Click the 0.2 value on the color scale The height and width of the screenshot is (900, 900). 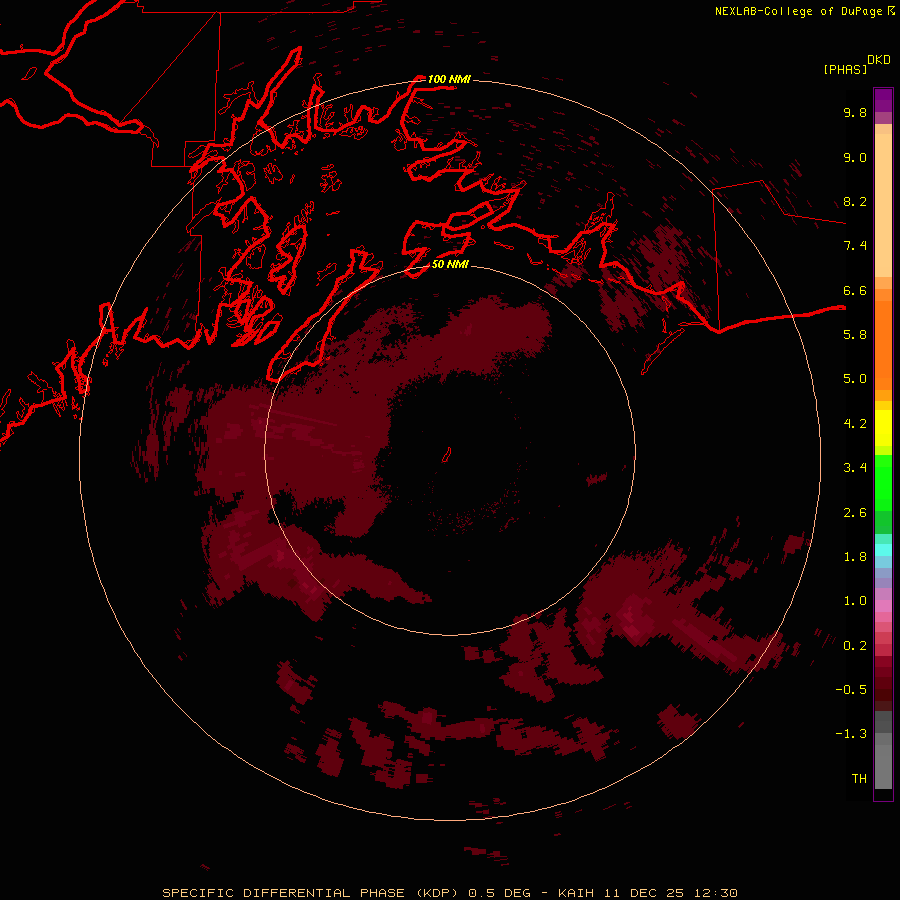click(855, 646)
